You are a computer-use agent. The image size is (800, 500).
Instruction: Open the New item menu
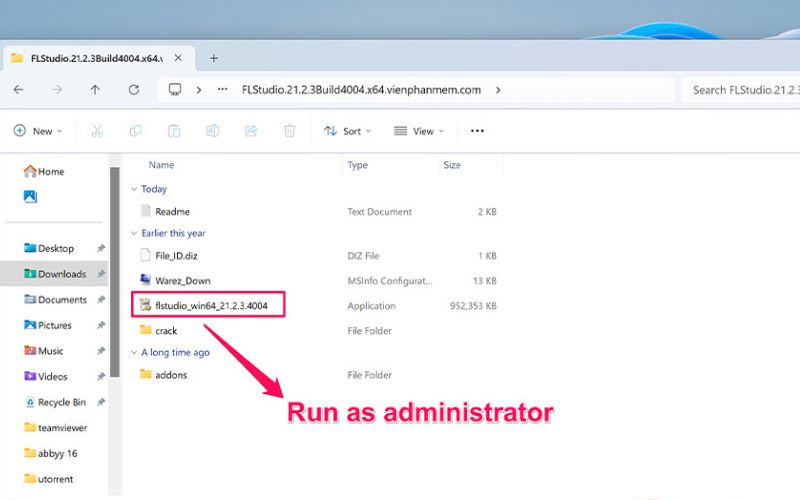38,131
